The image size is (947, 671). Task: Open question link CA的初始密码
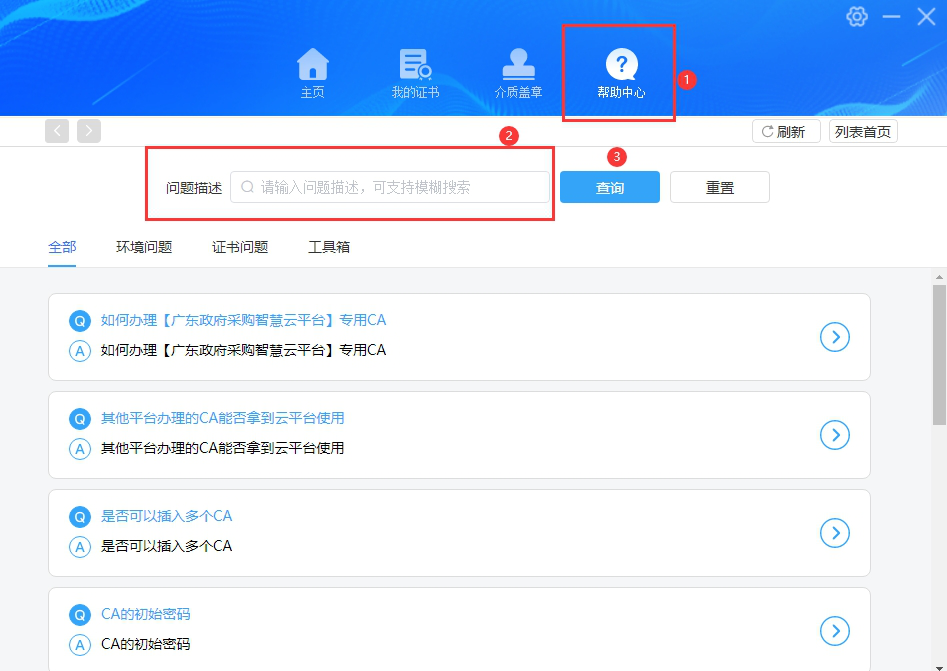tap(146, 614)
